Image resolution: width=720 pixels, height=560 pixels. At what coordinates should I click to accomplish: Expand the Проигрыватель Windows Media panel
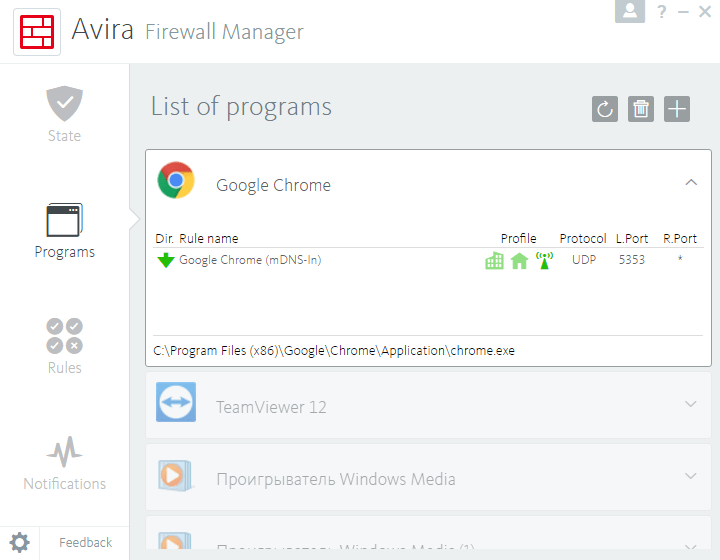[691, 476]
